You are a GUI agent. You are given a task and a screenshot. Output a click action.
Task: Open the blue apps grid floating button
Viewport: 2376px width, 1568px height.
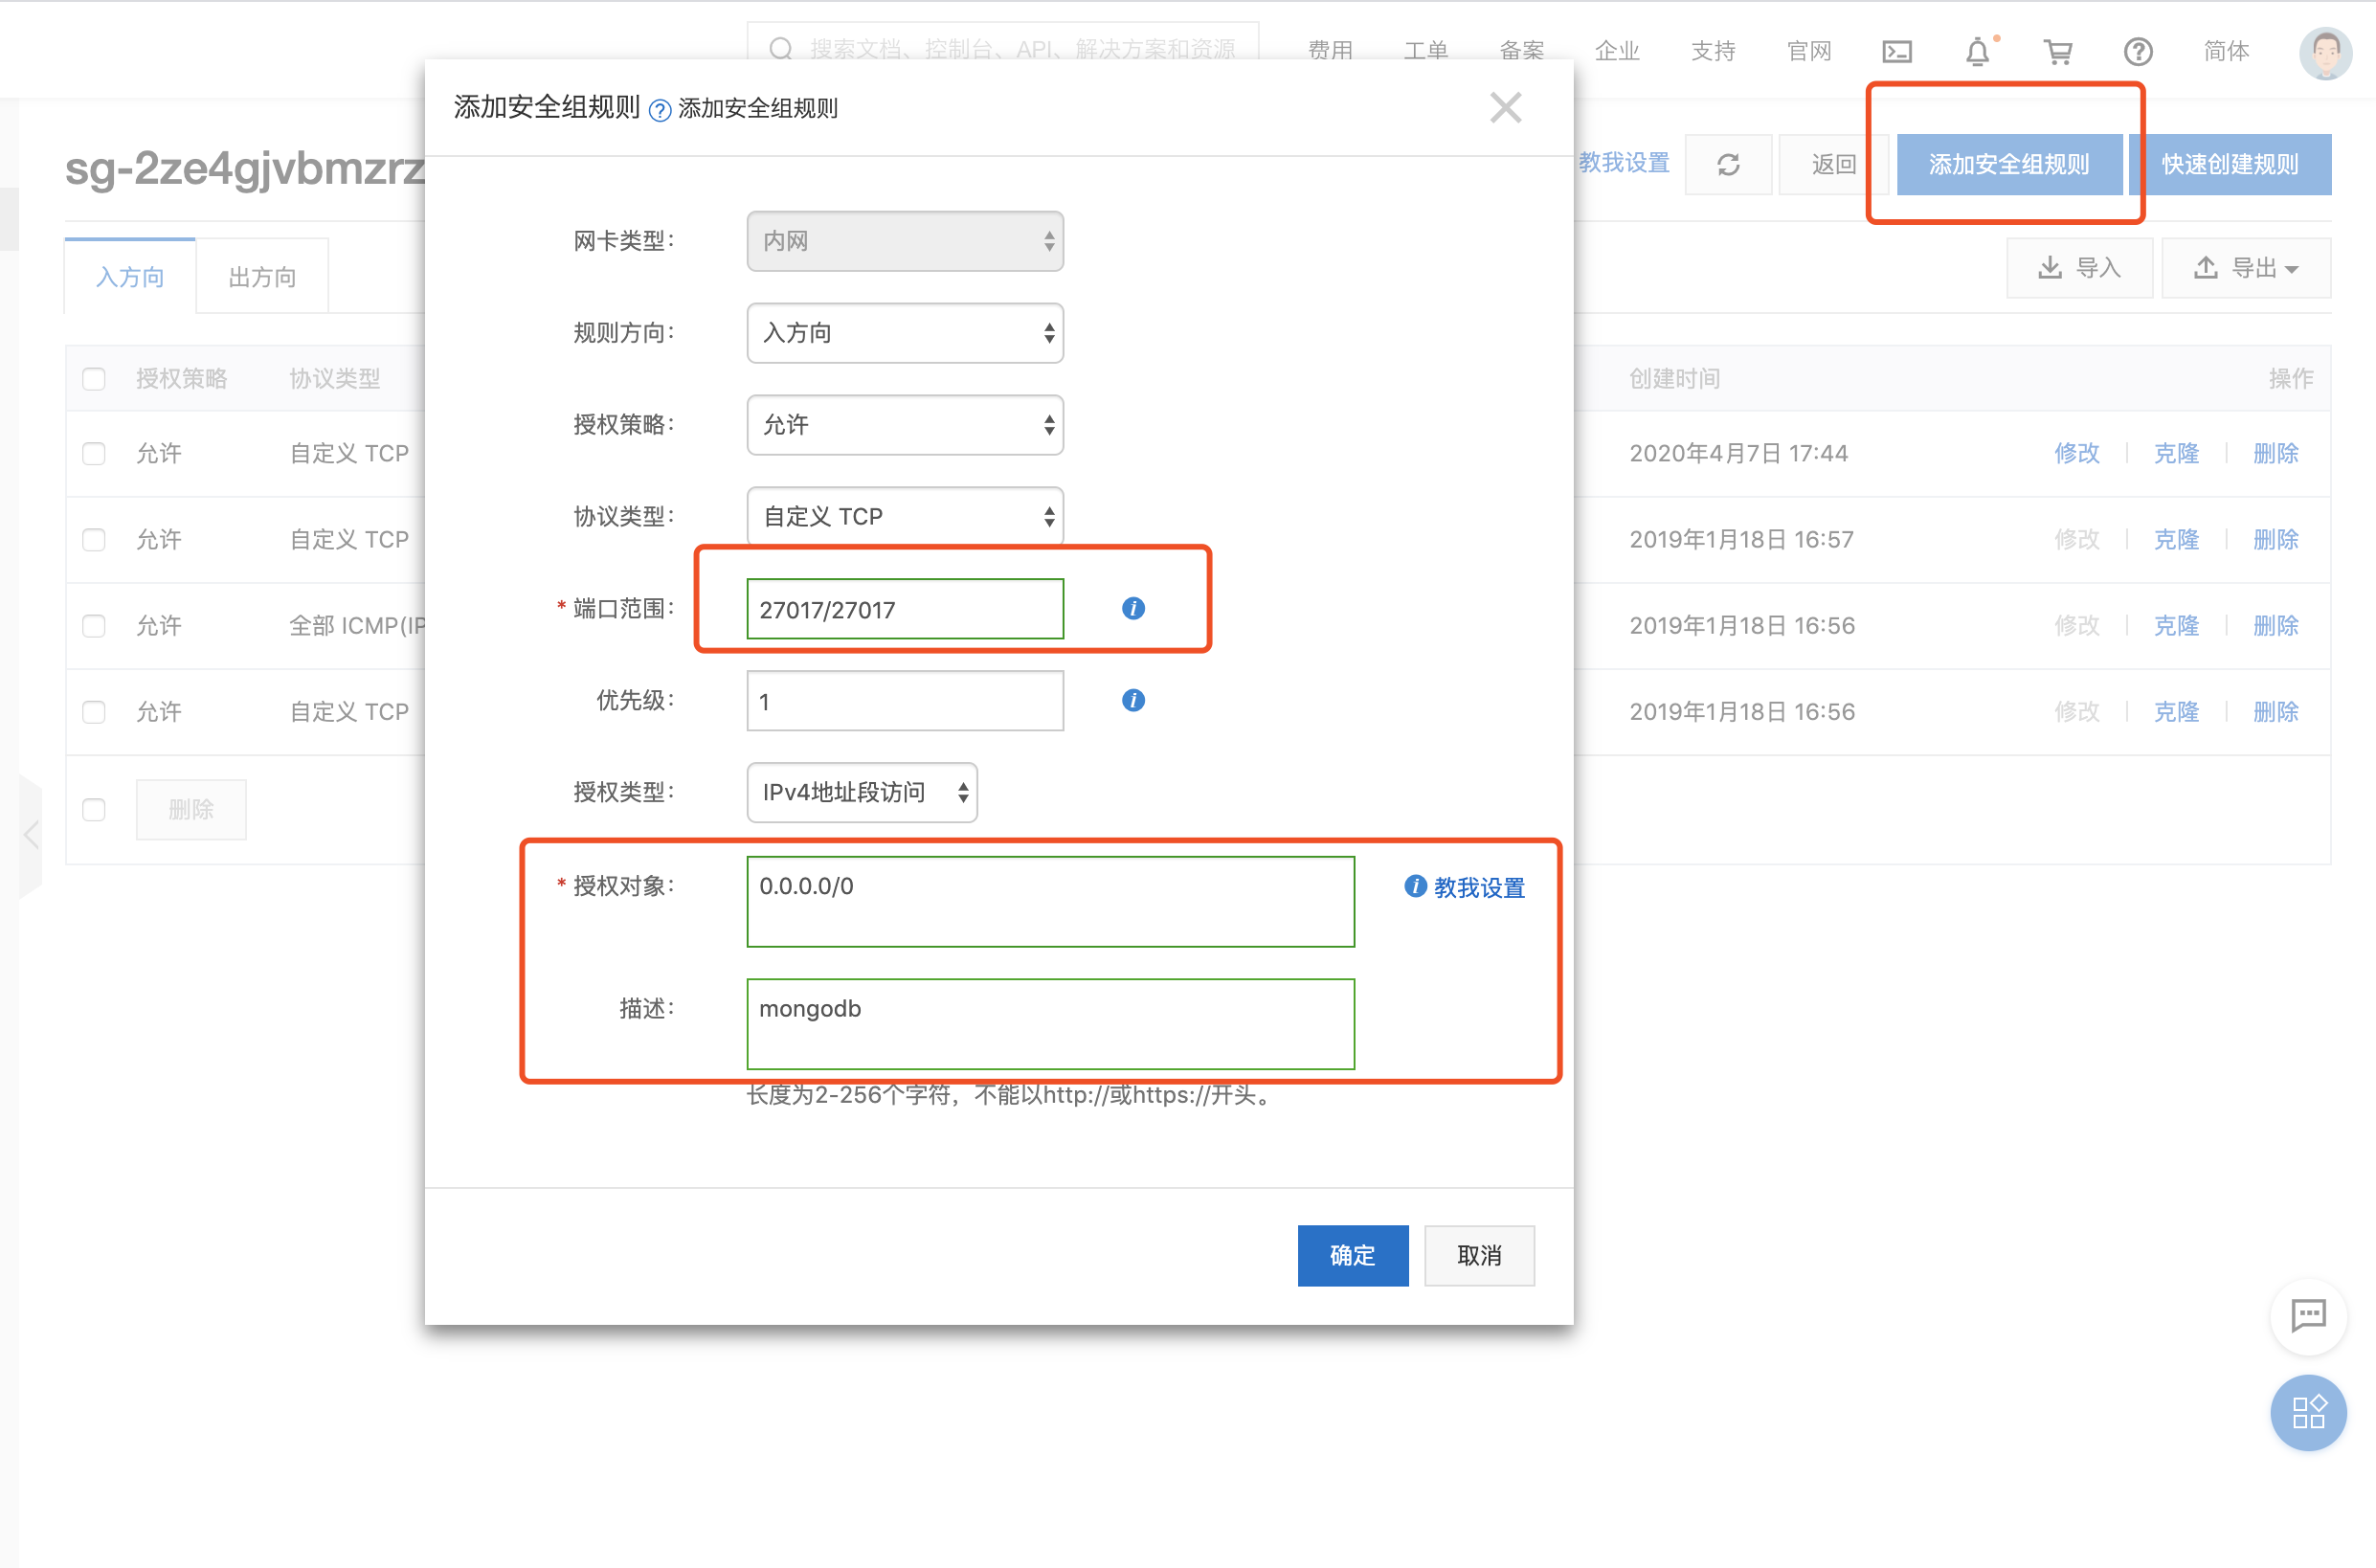[x=2308, y=1412]
